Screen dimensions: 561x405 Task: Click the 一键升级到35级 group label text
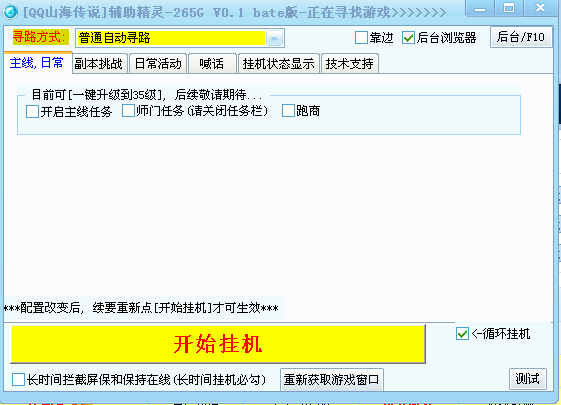tap(147, 95)
